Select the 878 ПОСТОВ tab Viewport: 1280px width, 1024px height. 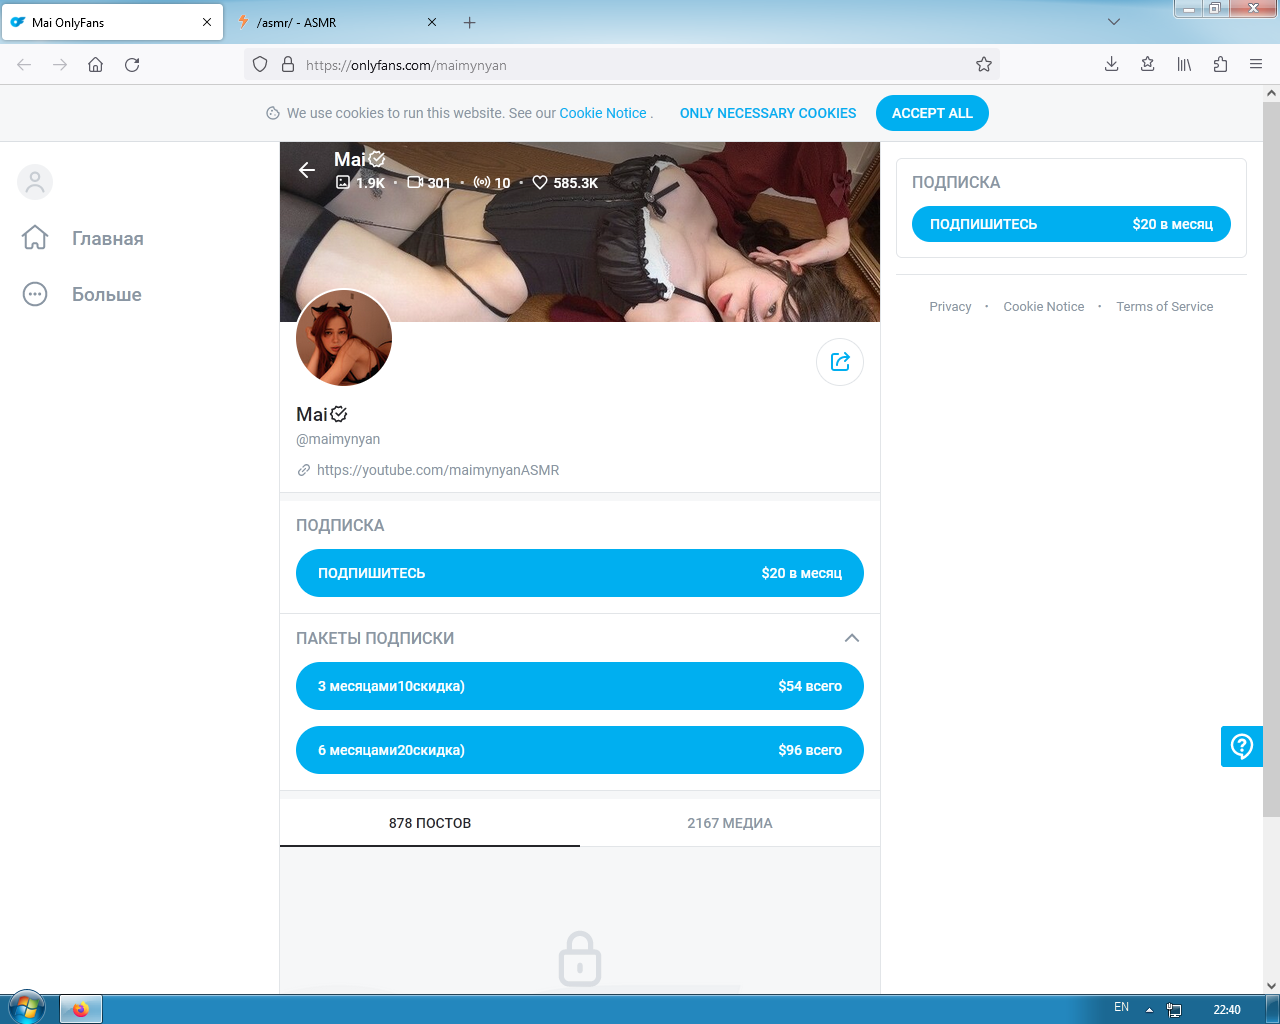tap(430, 823)
